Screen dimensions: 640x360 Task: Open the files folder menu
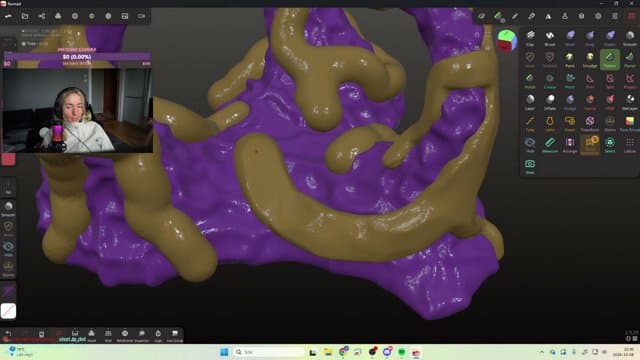(25, 16)
